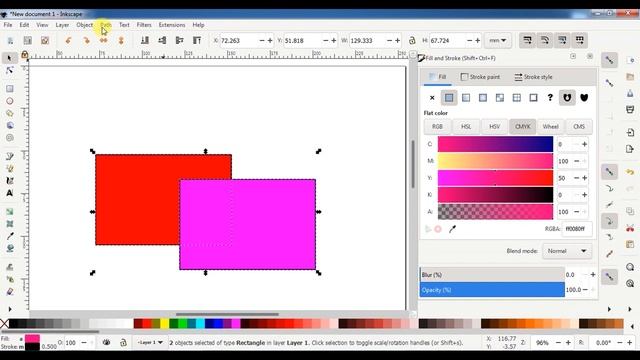Choose the 3D box tool
The width and height of the screenshot is (640, 360).
10,125
